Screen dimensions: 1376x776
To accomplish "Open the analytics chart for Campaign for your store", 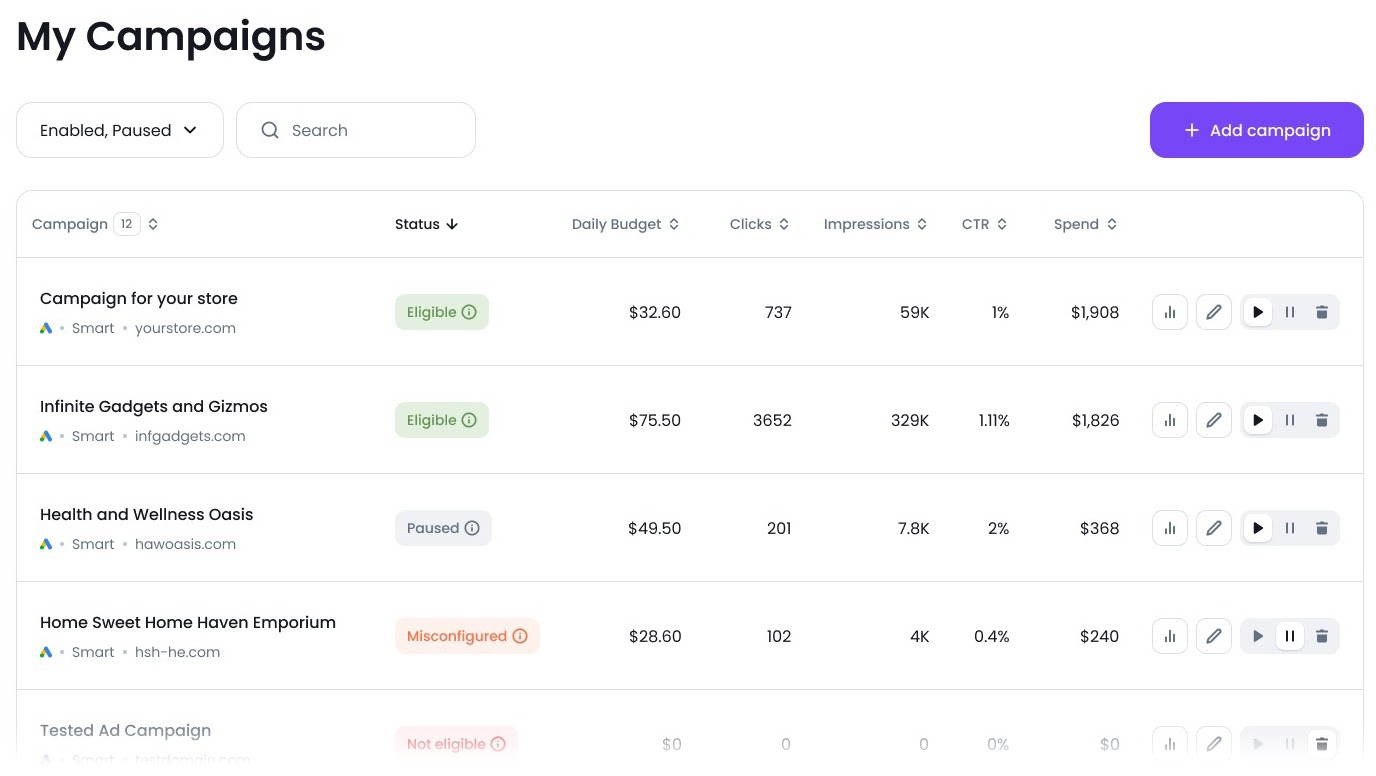I will pos(1170,312).
